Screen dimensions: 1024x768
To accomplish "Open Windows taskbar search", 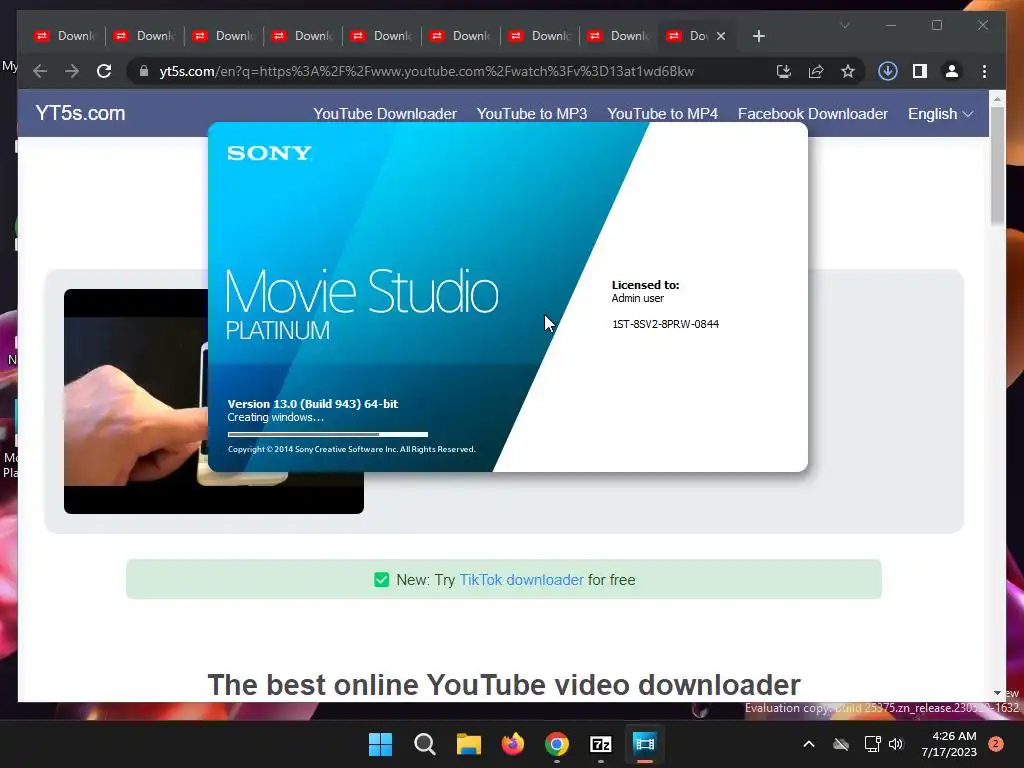I will 424,744.
